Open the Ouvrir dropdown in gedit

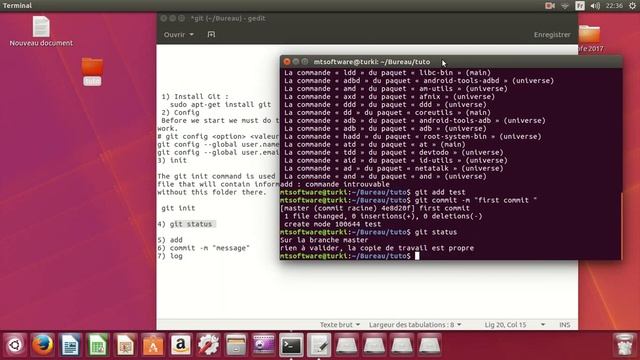pos(179,35)
